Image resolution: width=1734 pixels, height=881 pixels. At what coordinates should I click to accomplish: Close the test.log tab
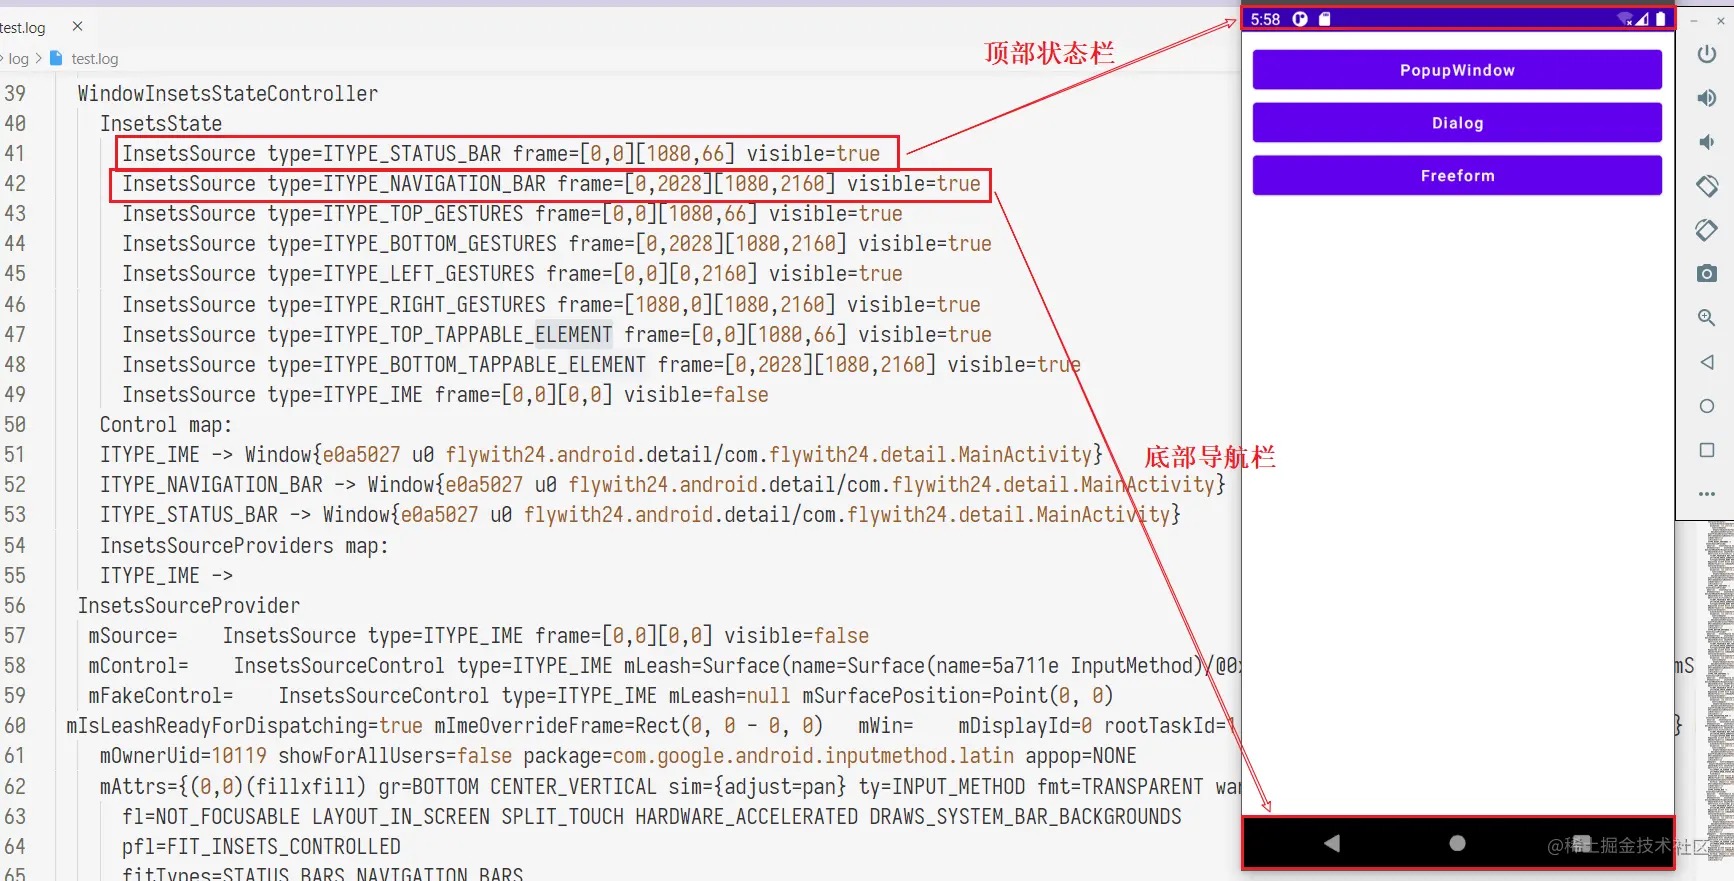(77, 26)
